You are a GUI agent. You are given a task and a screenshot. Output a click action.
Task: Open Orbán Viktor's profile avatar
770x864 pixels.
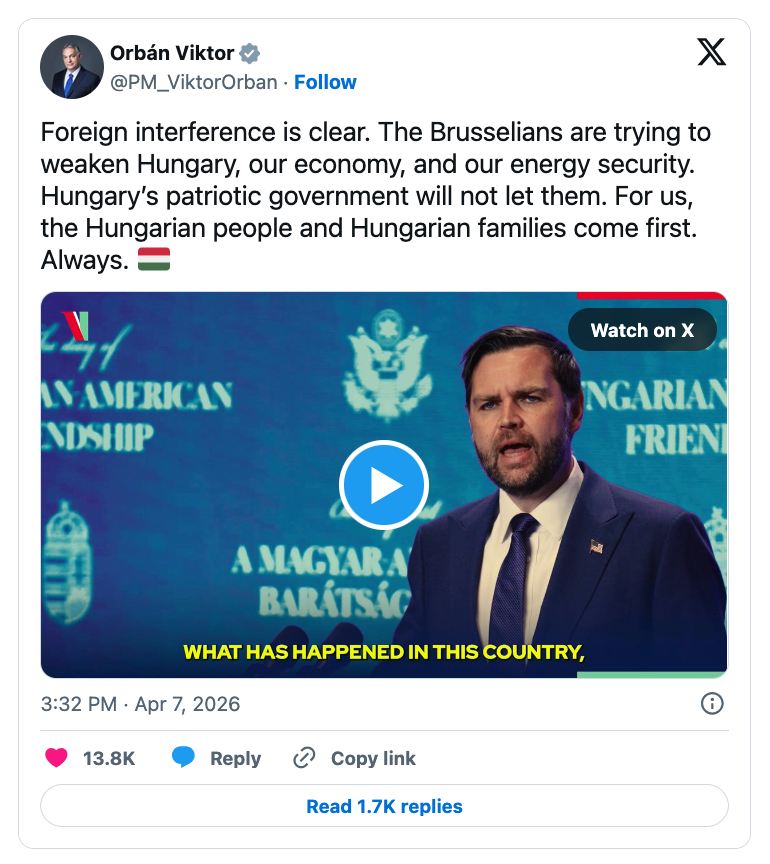coord(72,68)
